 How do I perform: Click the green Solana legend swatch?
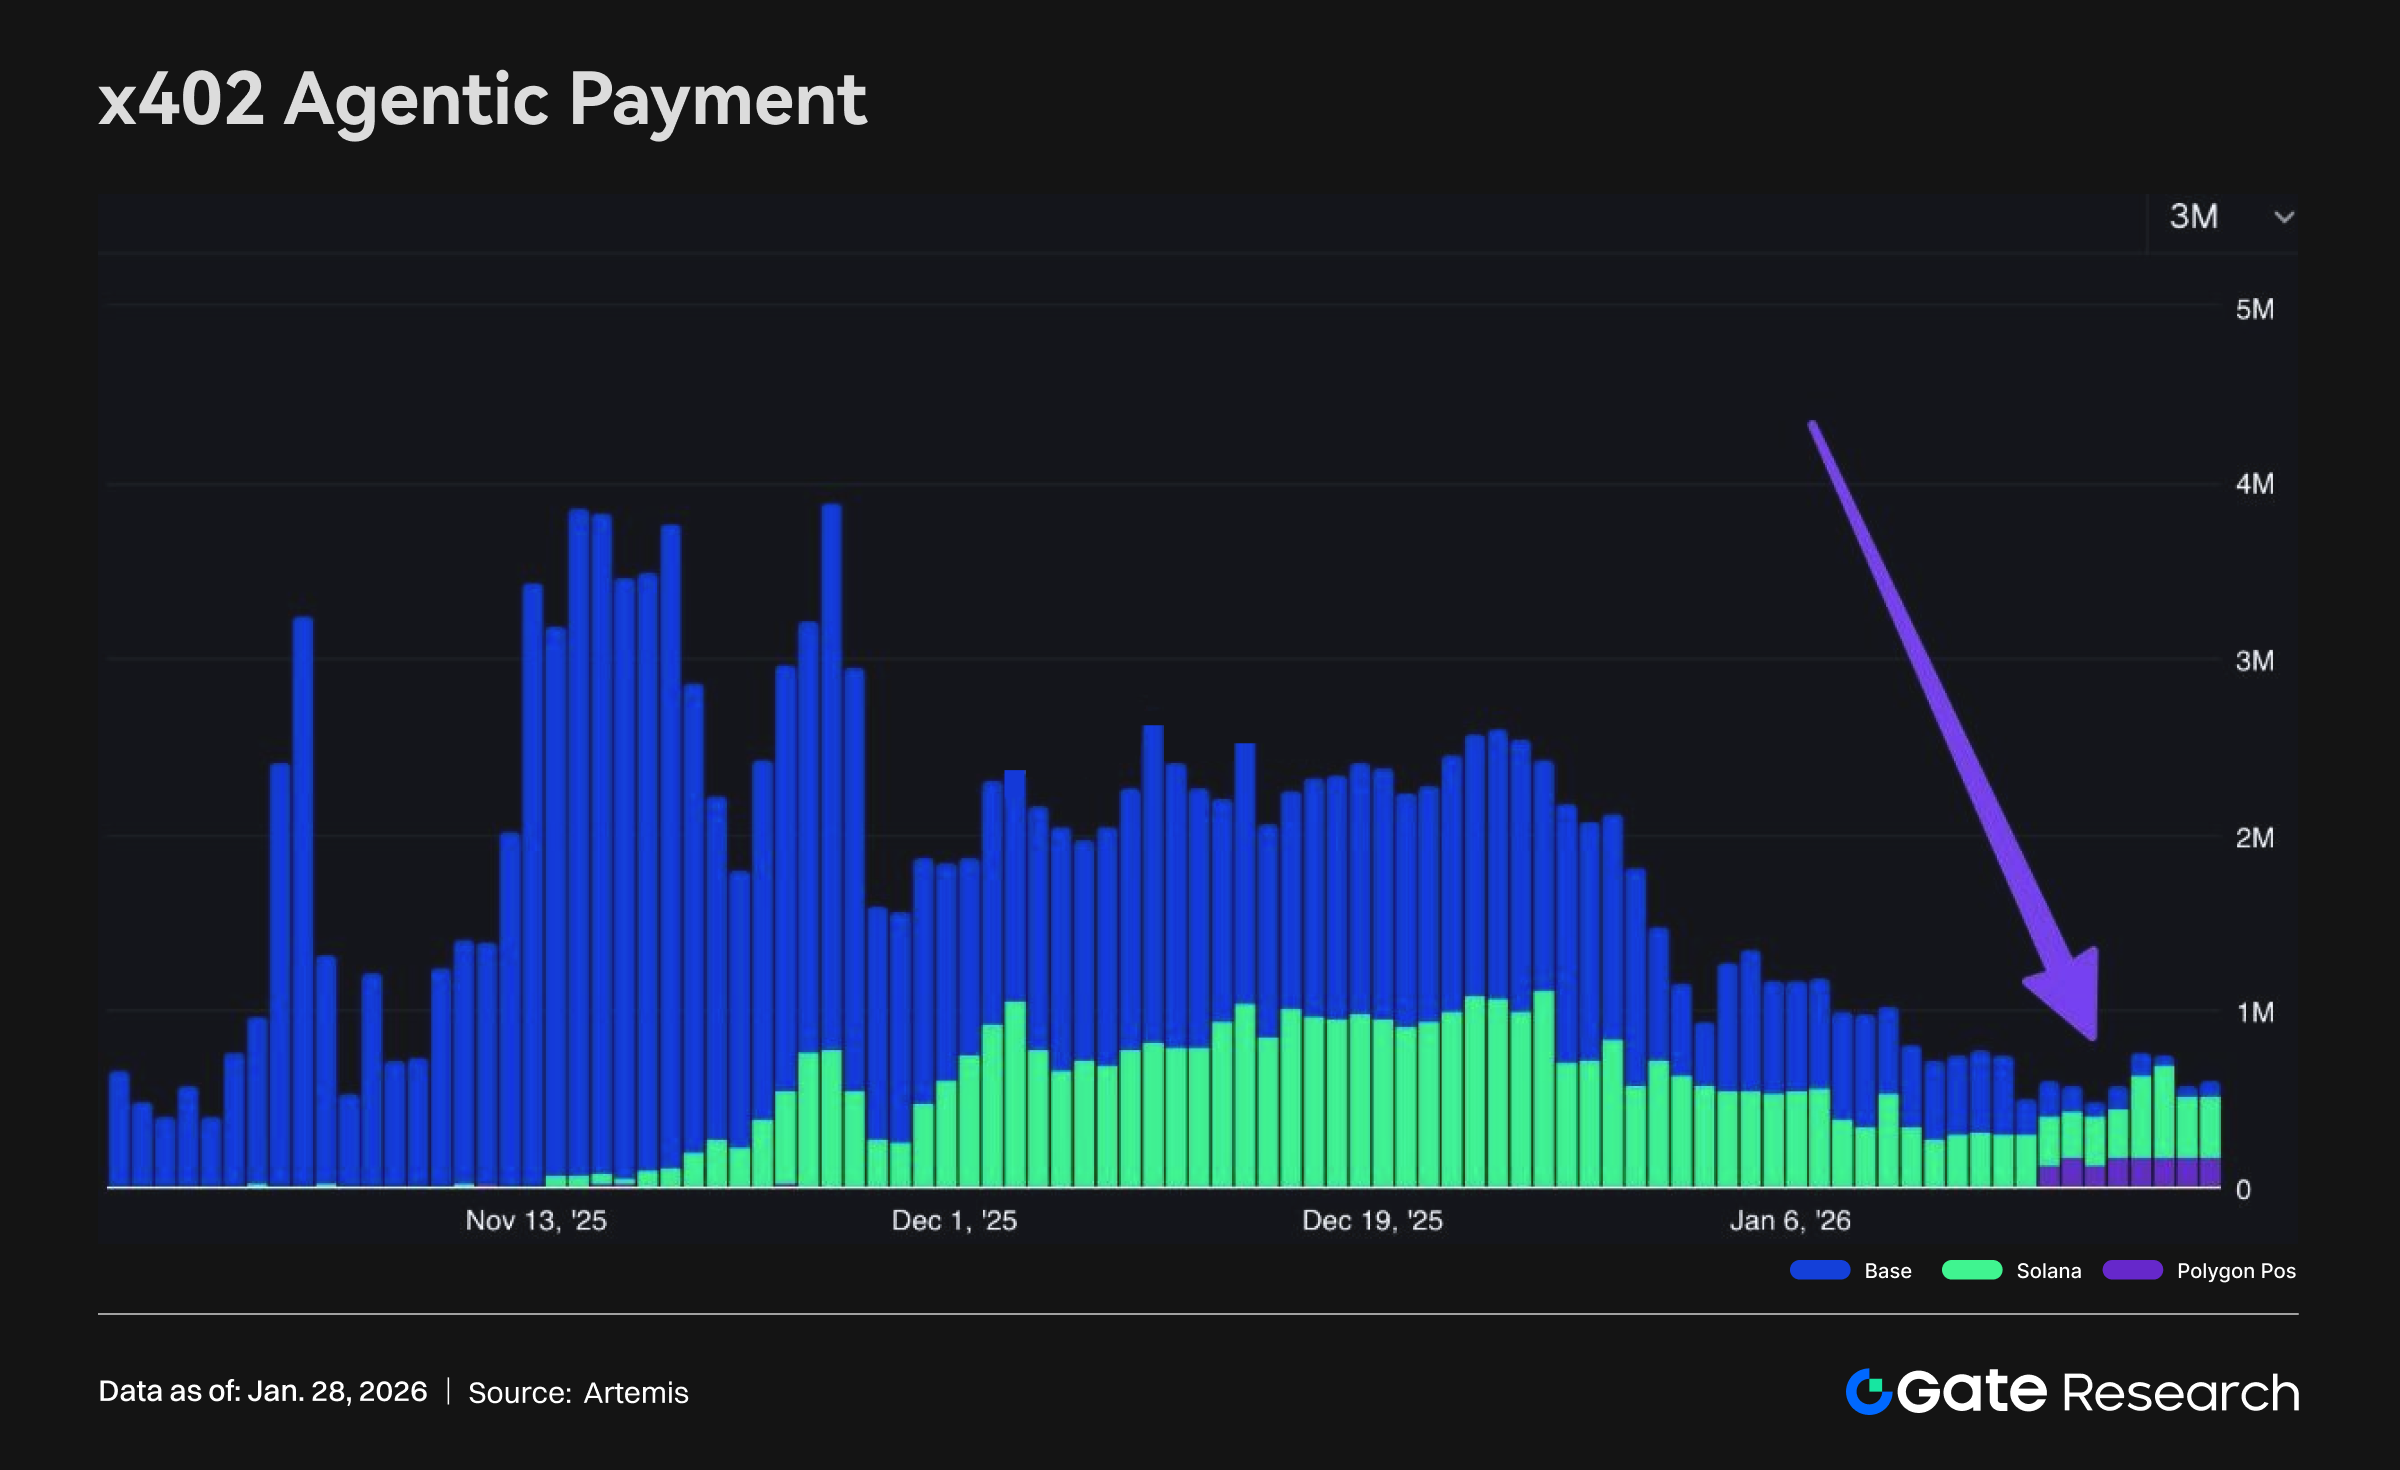(1971, 1271)
